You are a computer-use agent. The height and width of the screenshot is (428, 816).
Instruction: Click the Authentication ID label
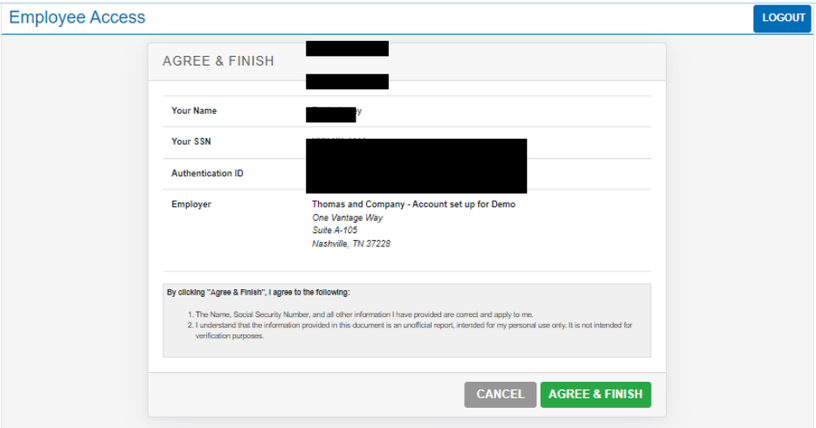[x=207, y=173]
